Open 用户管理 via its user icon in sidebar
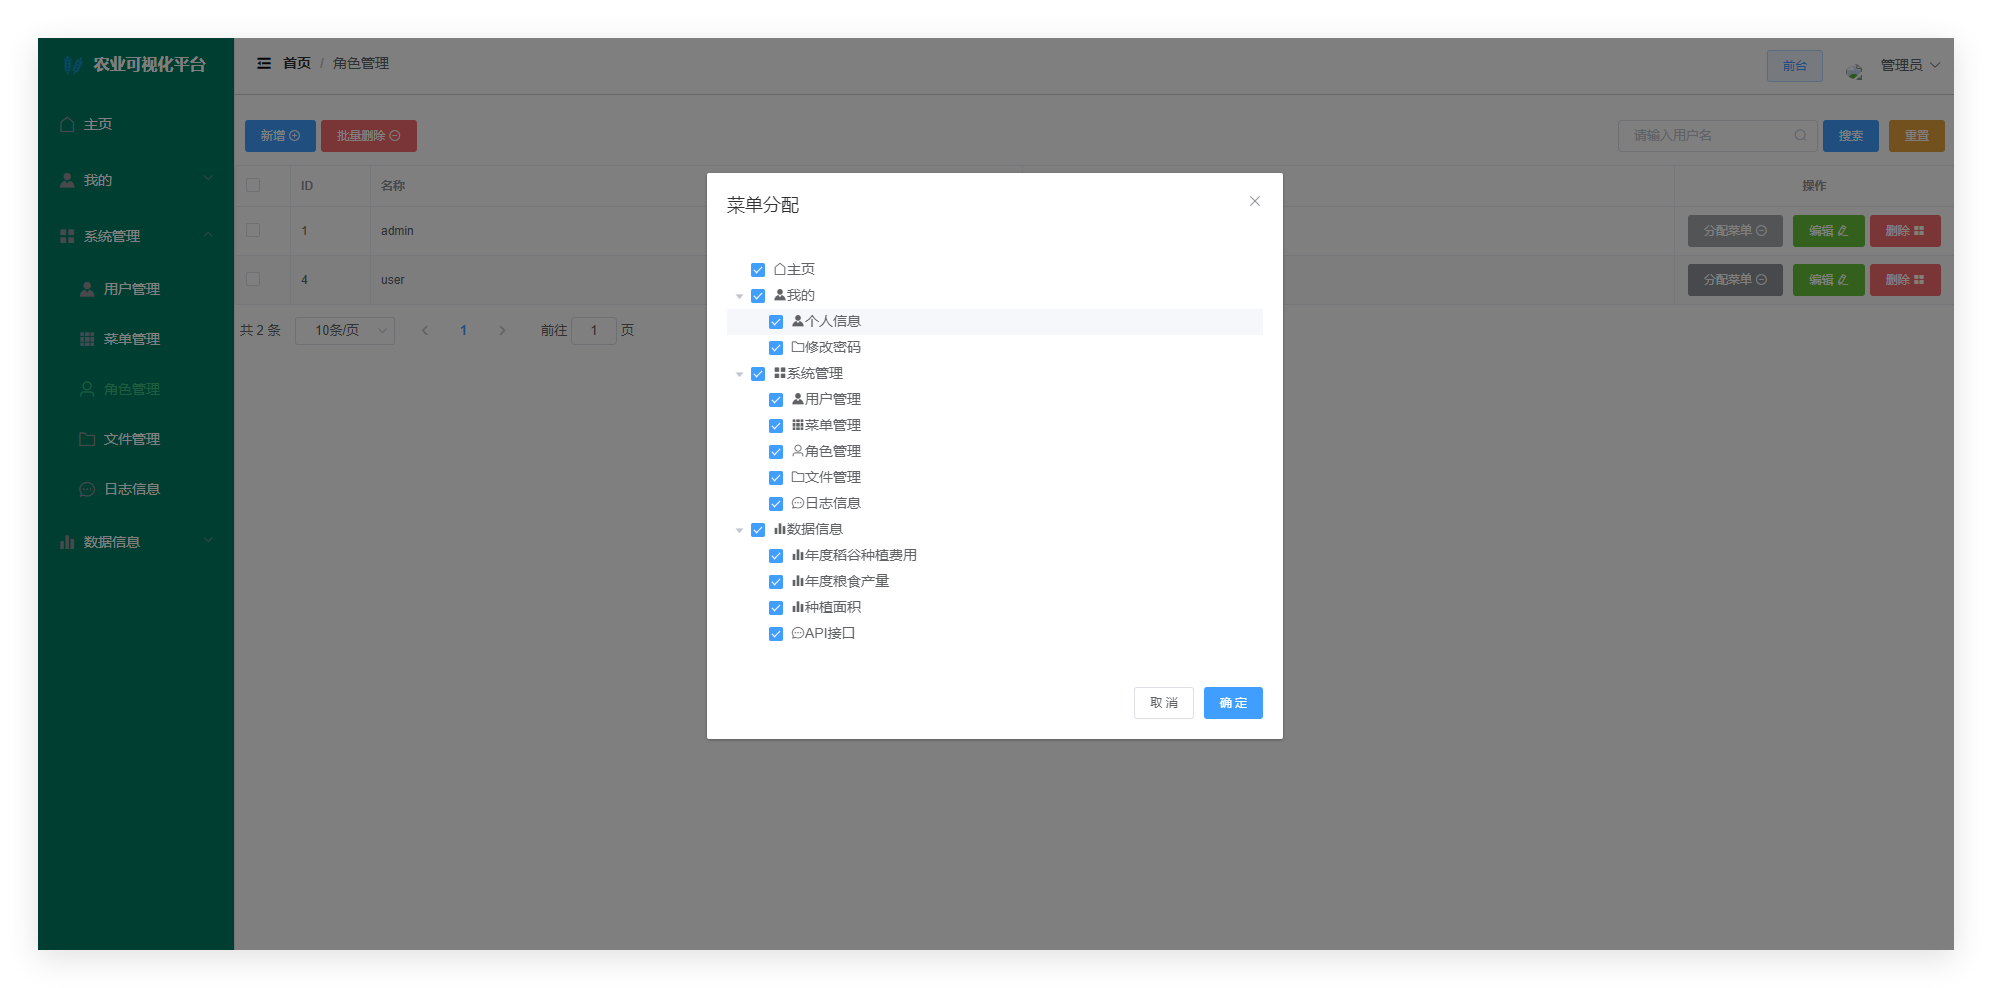 click(x=86, y=289)
